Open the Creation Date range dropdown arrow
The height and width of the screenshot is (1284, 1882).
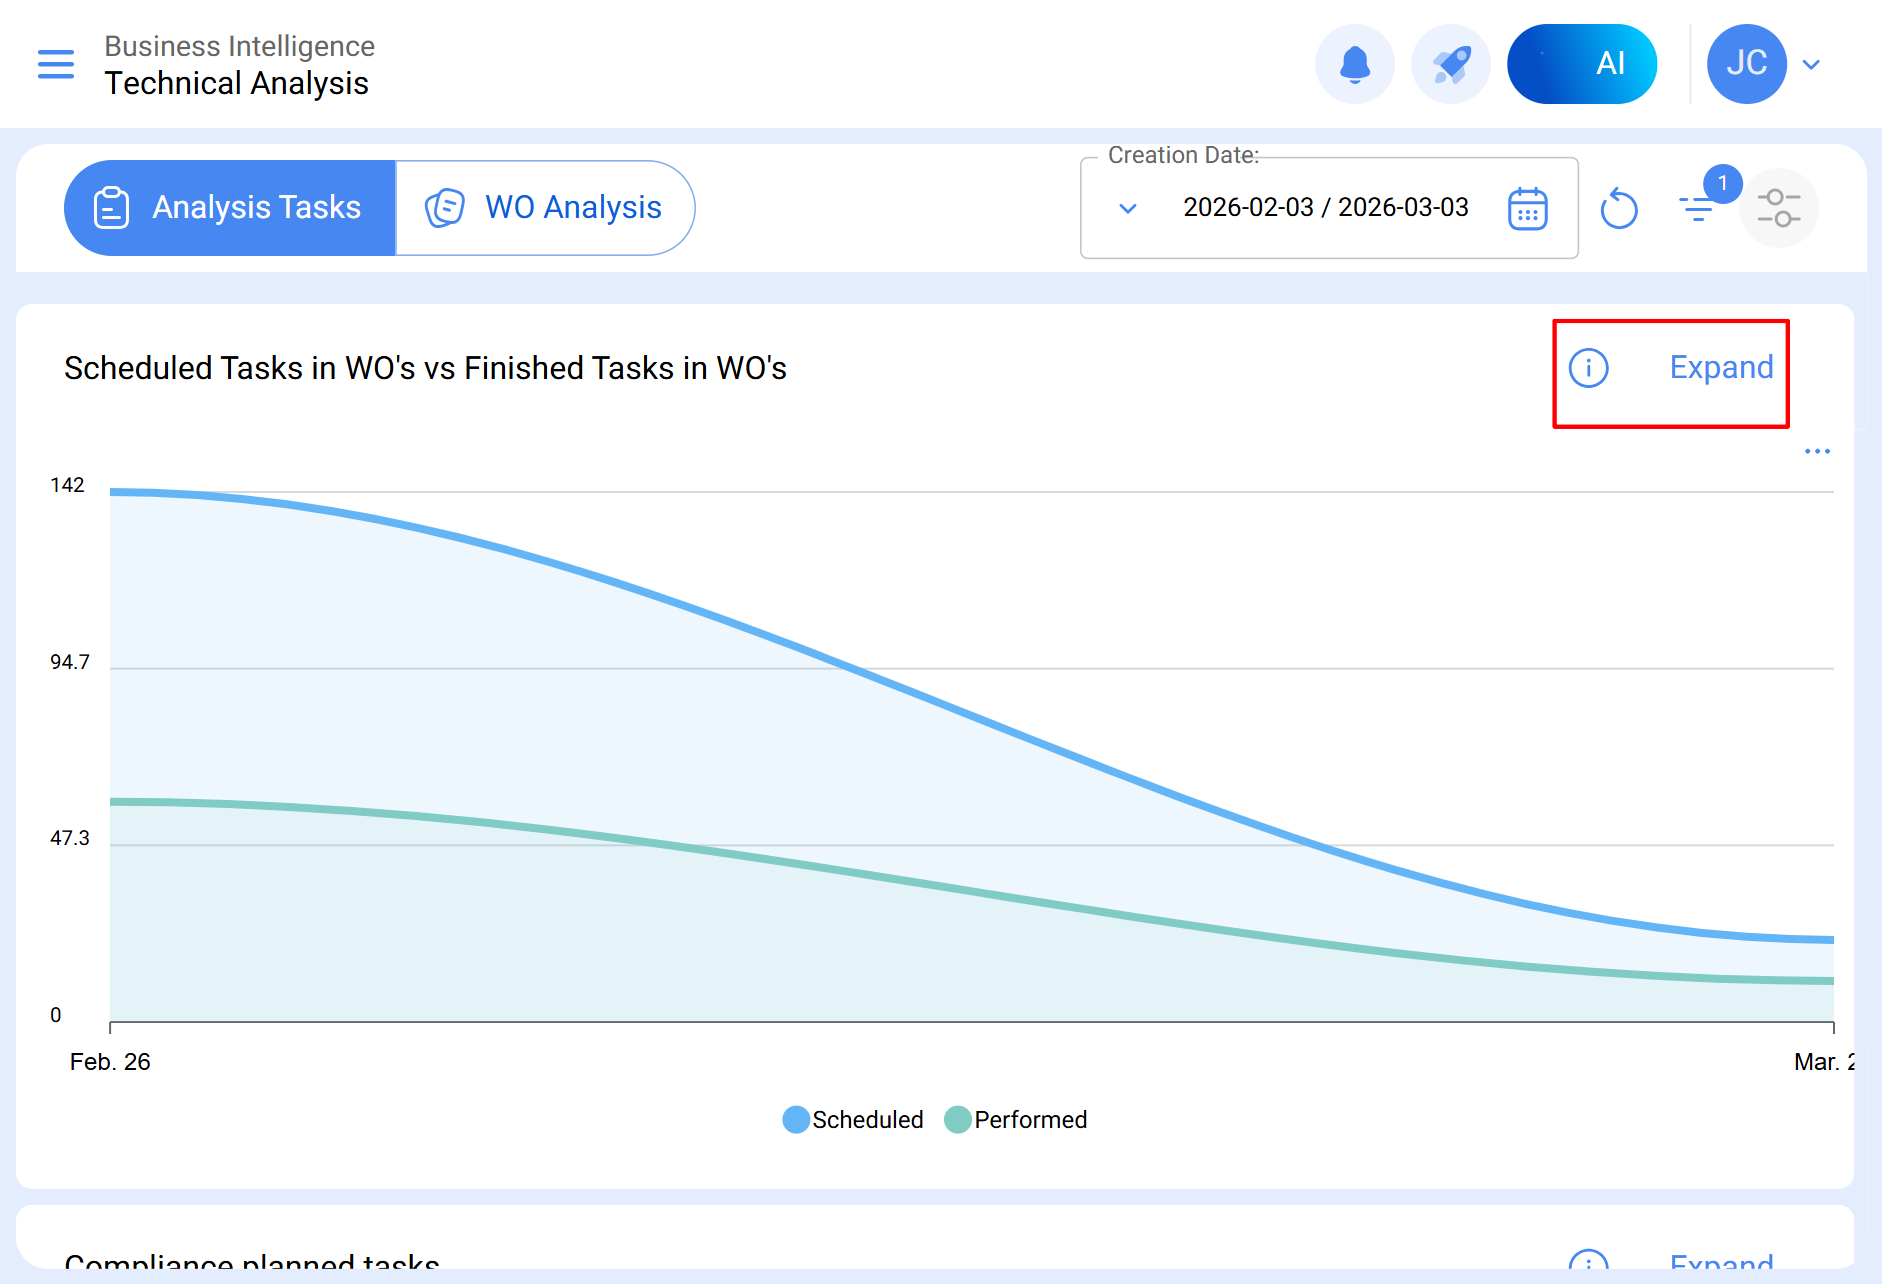point(1128,209)
